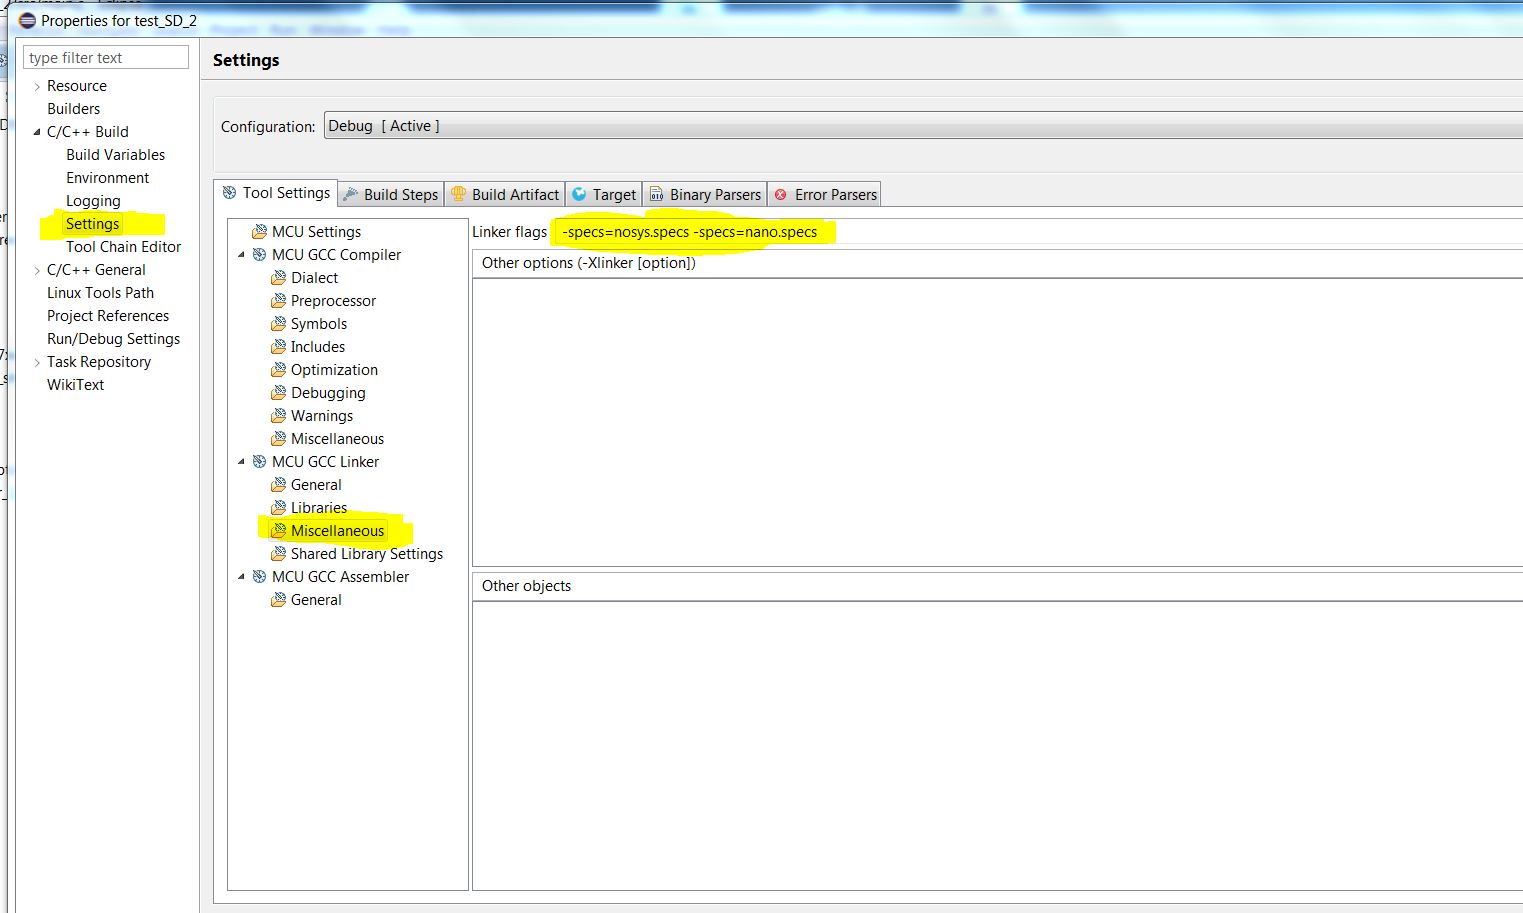Select Linux Tools Path in sidebar
Screen dimensions: 1523x913
pyautogui.click(x=100, y=293)
